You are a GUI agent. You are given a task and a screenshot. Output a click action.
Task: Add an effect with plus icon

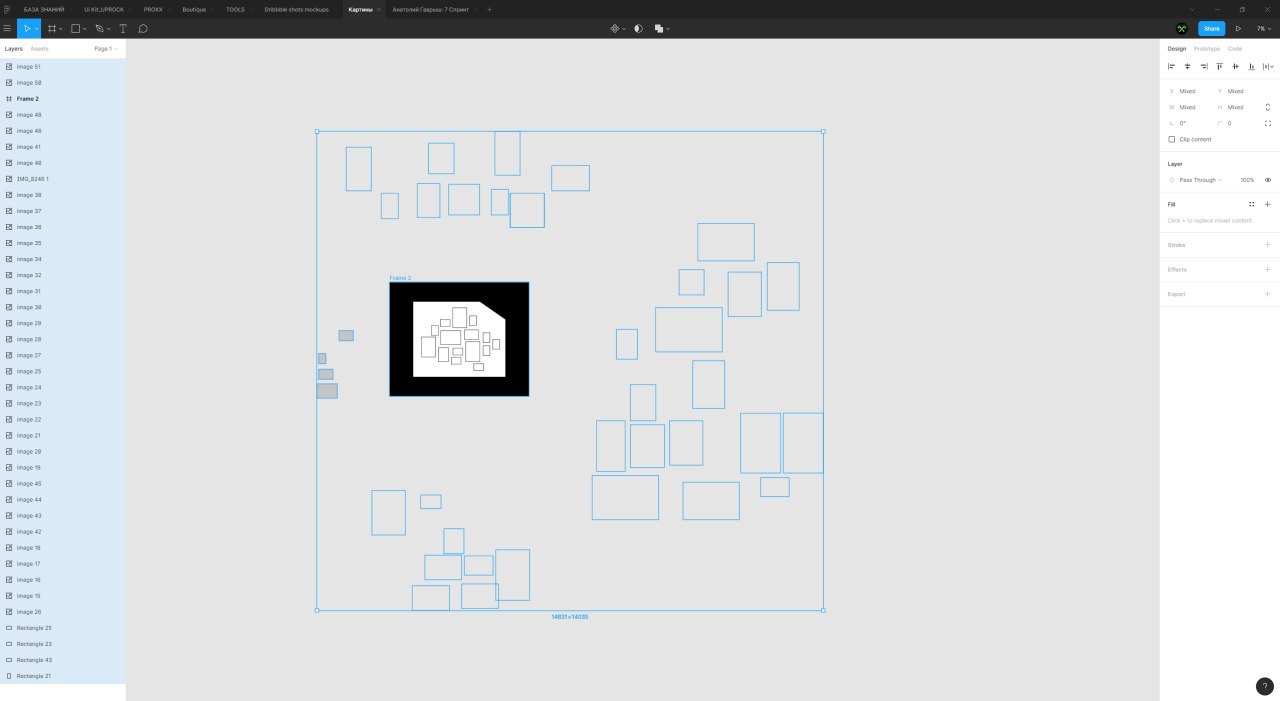1268,269
